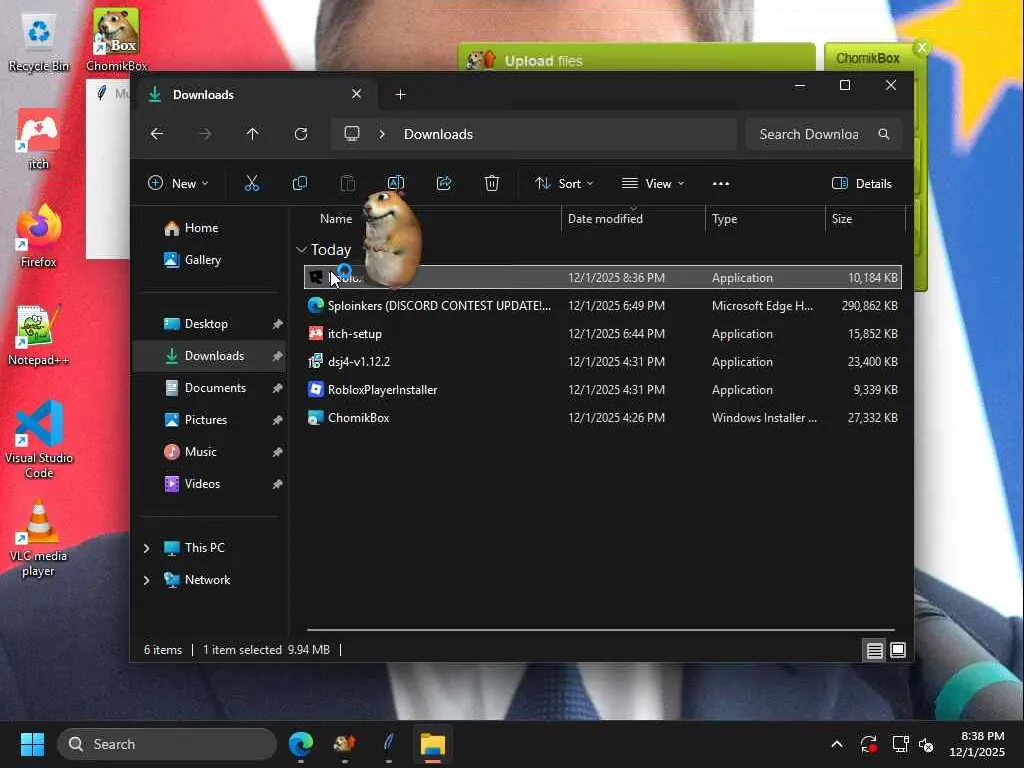Click Upload files in ChomikBox widget
This screenshot has height=768, width=1024.
(x=543, y=61)
